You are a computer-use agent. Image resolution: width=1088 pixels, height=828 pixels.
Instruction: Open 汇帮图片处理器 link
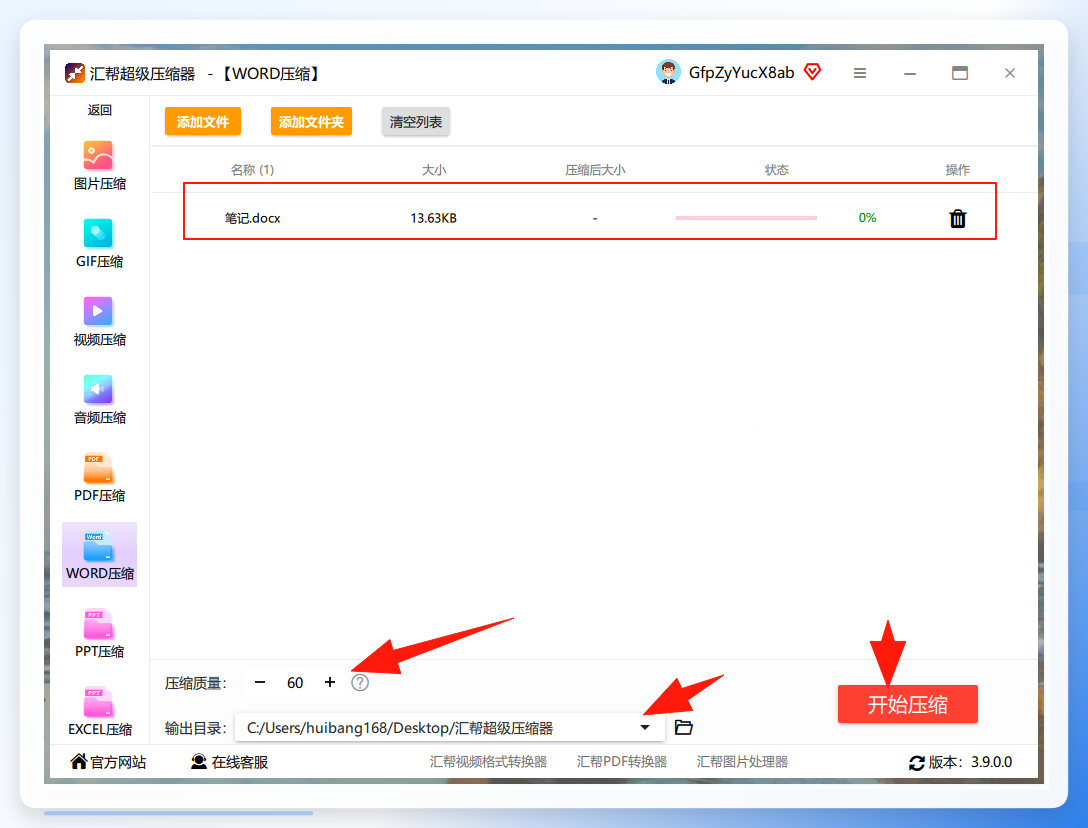tap(742, 762)
